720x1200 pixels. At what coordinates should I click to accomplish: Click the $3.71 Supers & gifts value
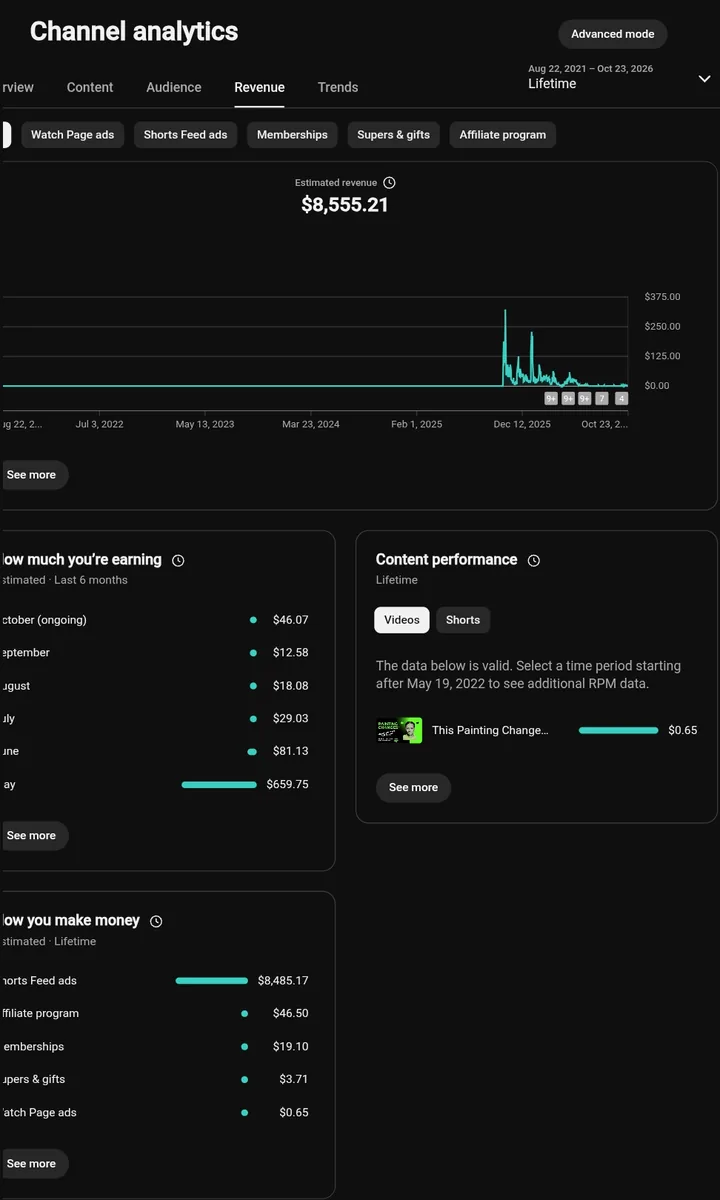(294, 1080)
